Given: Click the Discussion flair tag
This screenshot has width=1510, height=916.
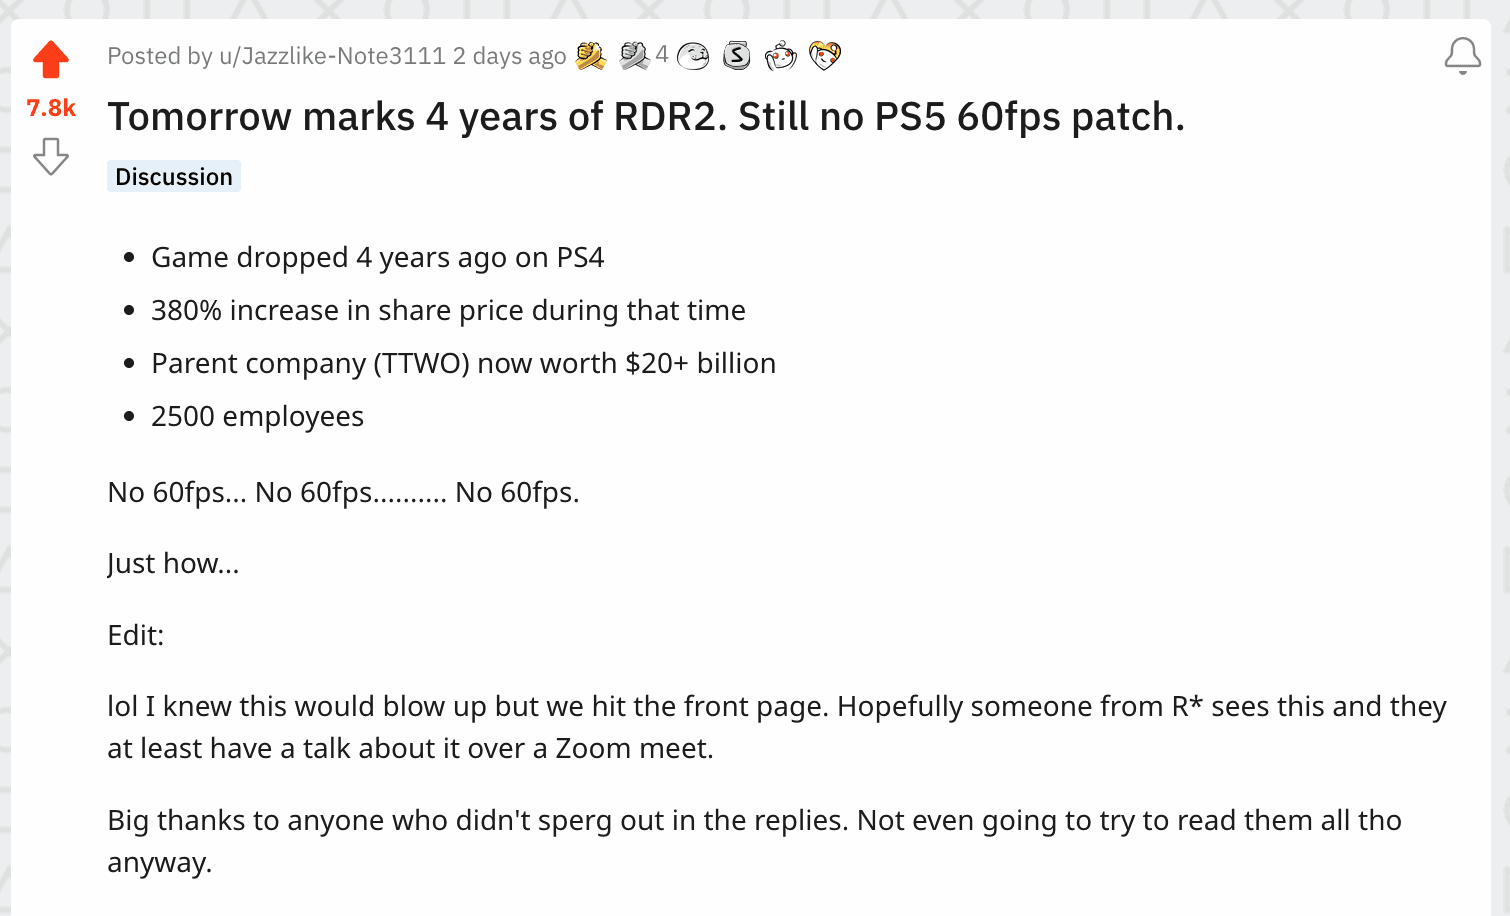Looking at the screenshot, I should (174, 176).
